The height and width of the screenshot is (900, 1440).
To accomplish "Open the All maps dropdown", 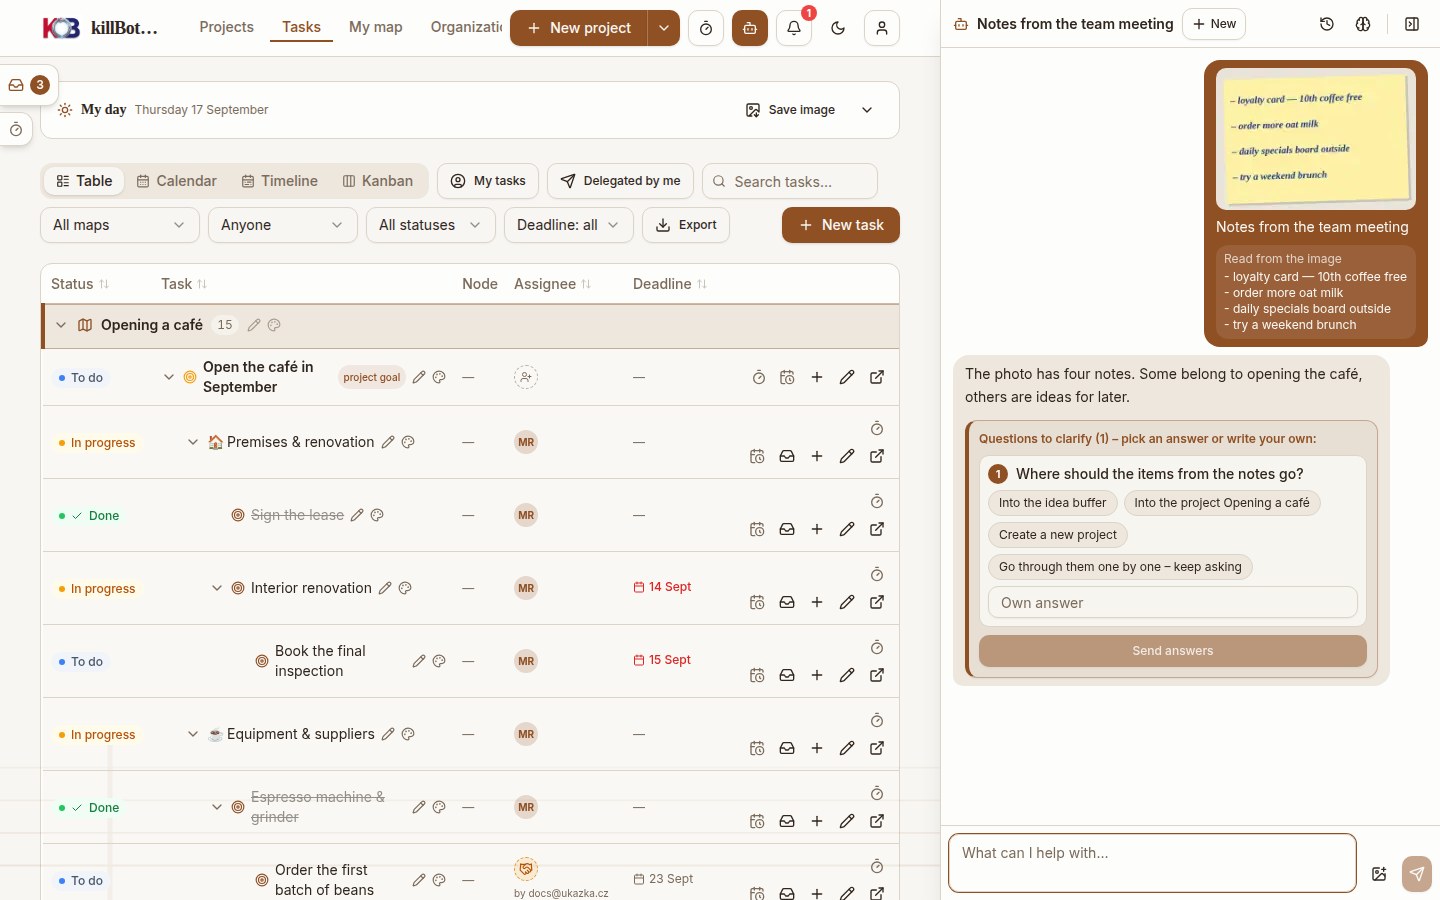I will click(120, 225).
